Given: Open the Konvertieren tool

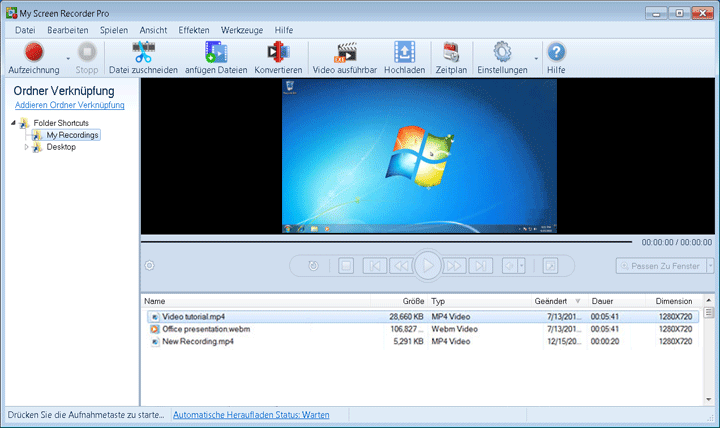Looking at the screenshot, I should click(x=278, y=53).
